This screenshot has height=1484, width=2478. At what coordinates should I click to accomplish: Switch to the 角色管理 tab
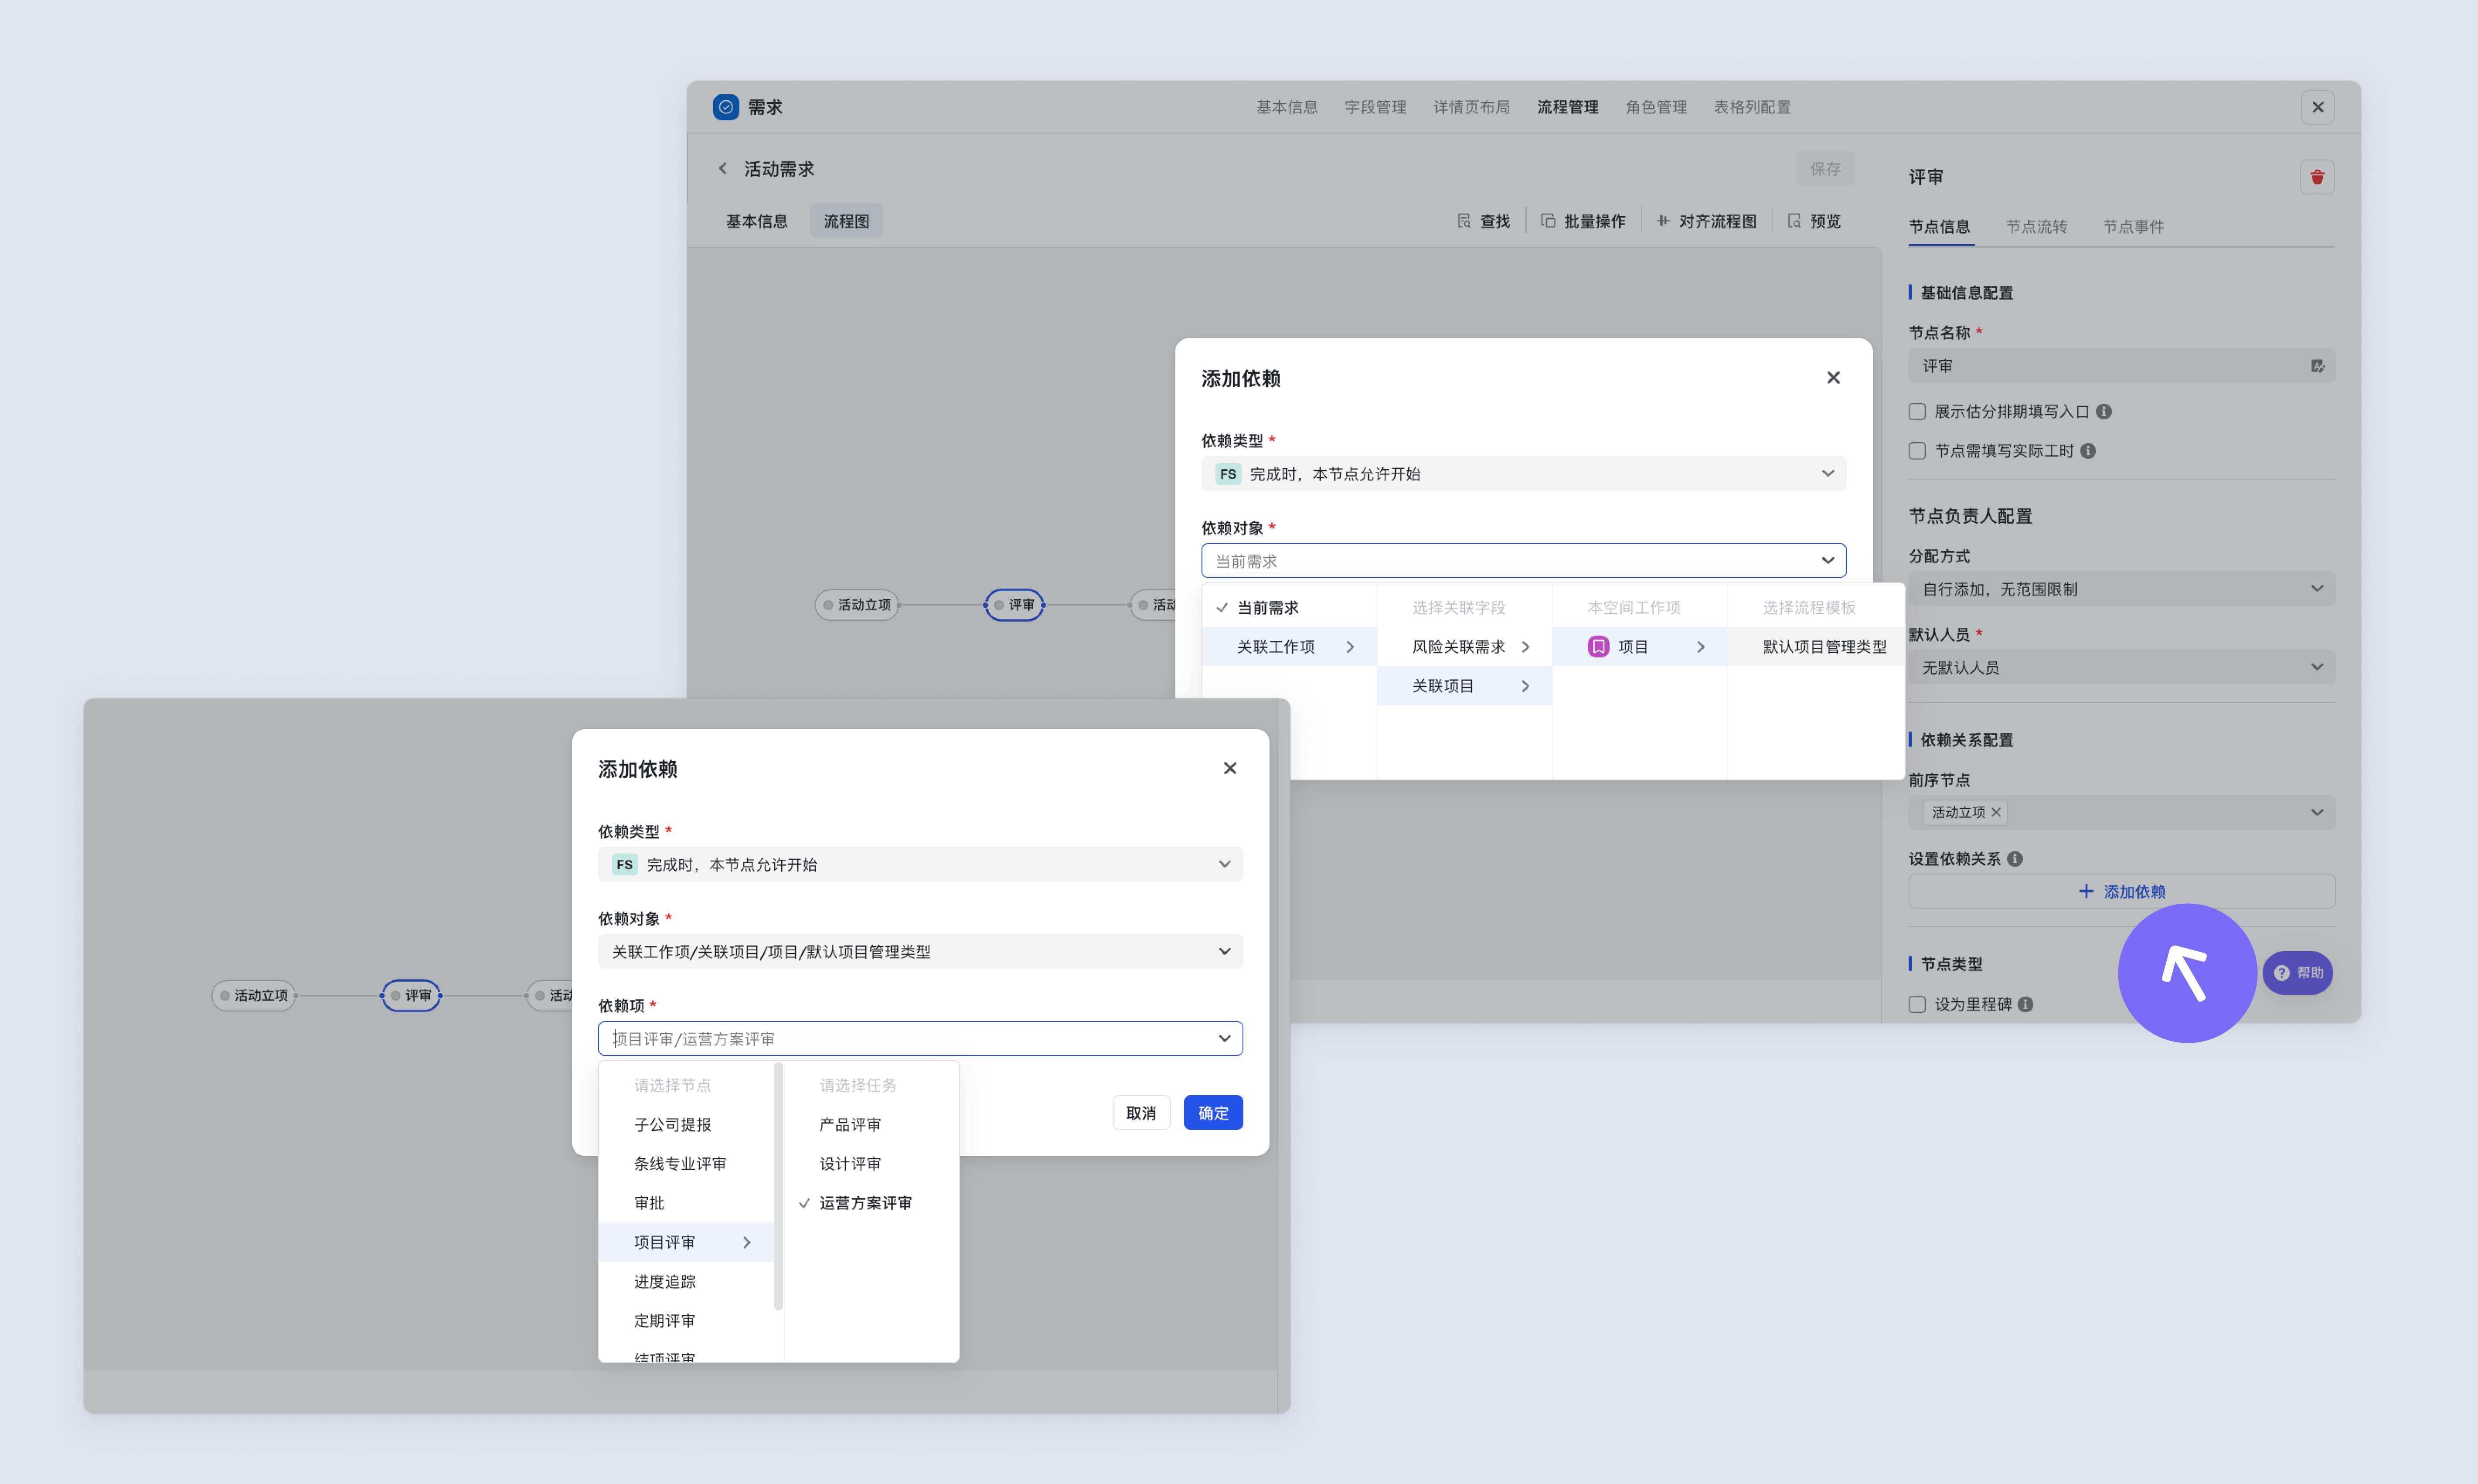click(1656, 107)
